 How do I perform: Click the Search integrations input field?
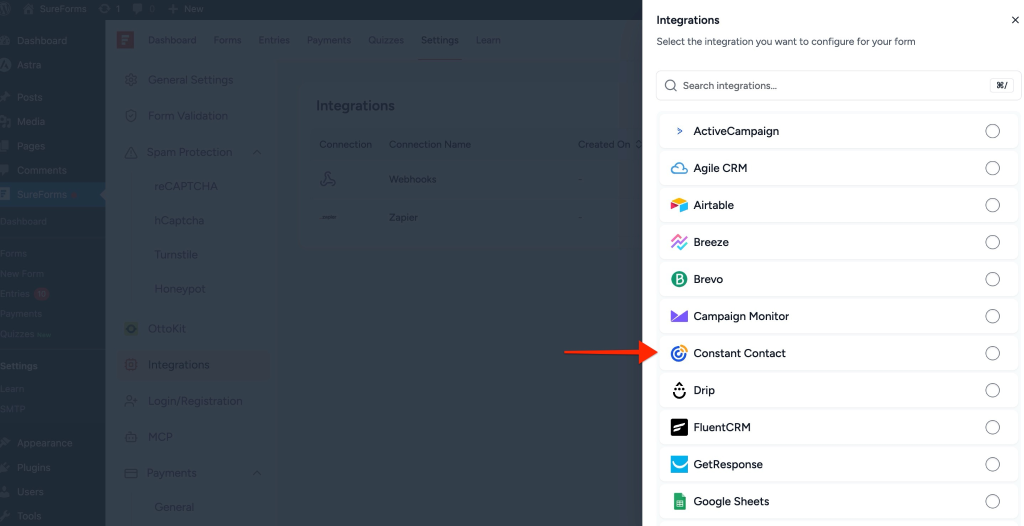pyautogui.click(x=839, y=86)
